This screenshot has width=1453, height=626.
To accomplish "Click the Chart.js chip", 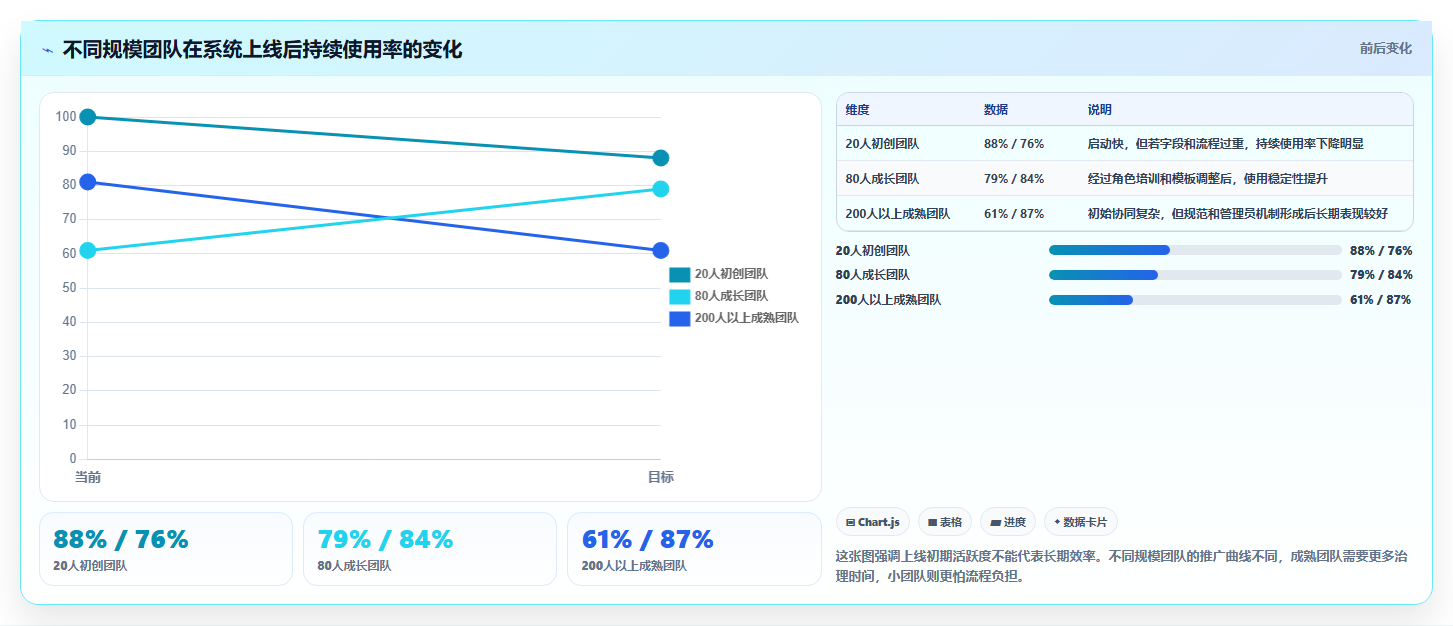I will click(x=873, y=522).
